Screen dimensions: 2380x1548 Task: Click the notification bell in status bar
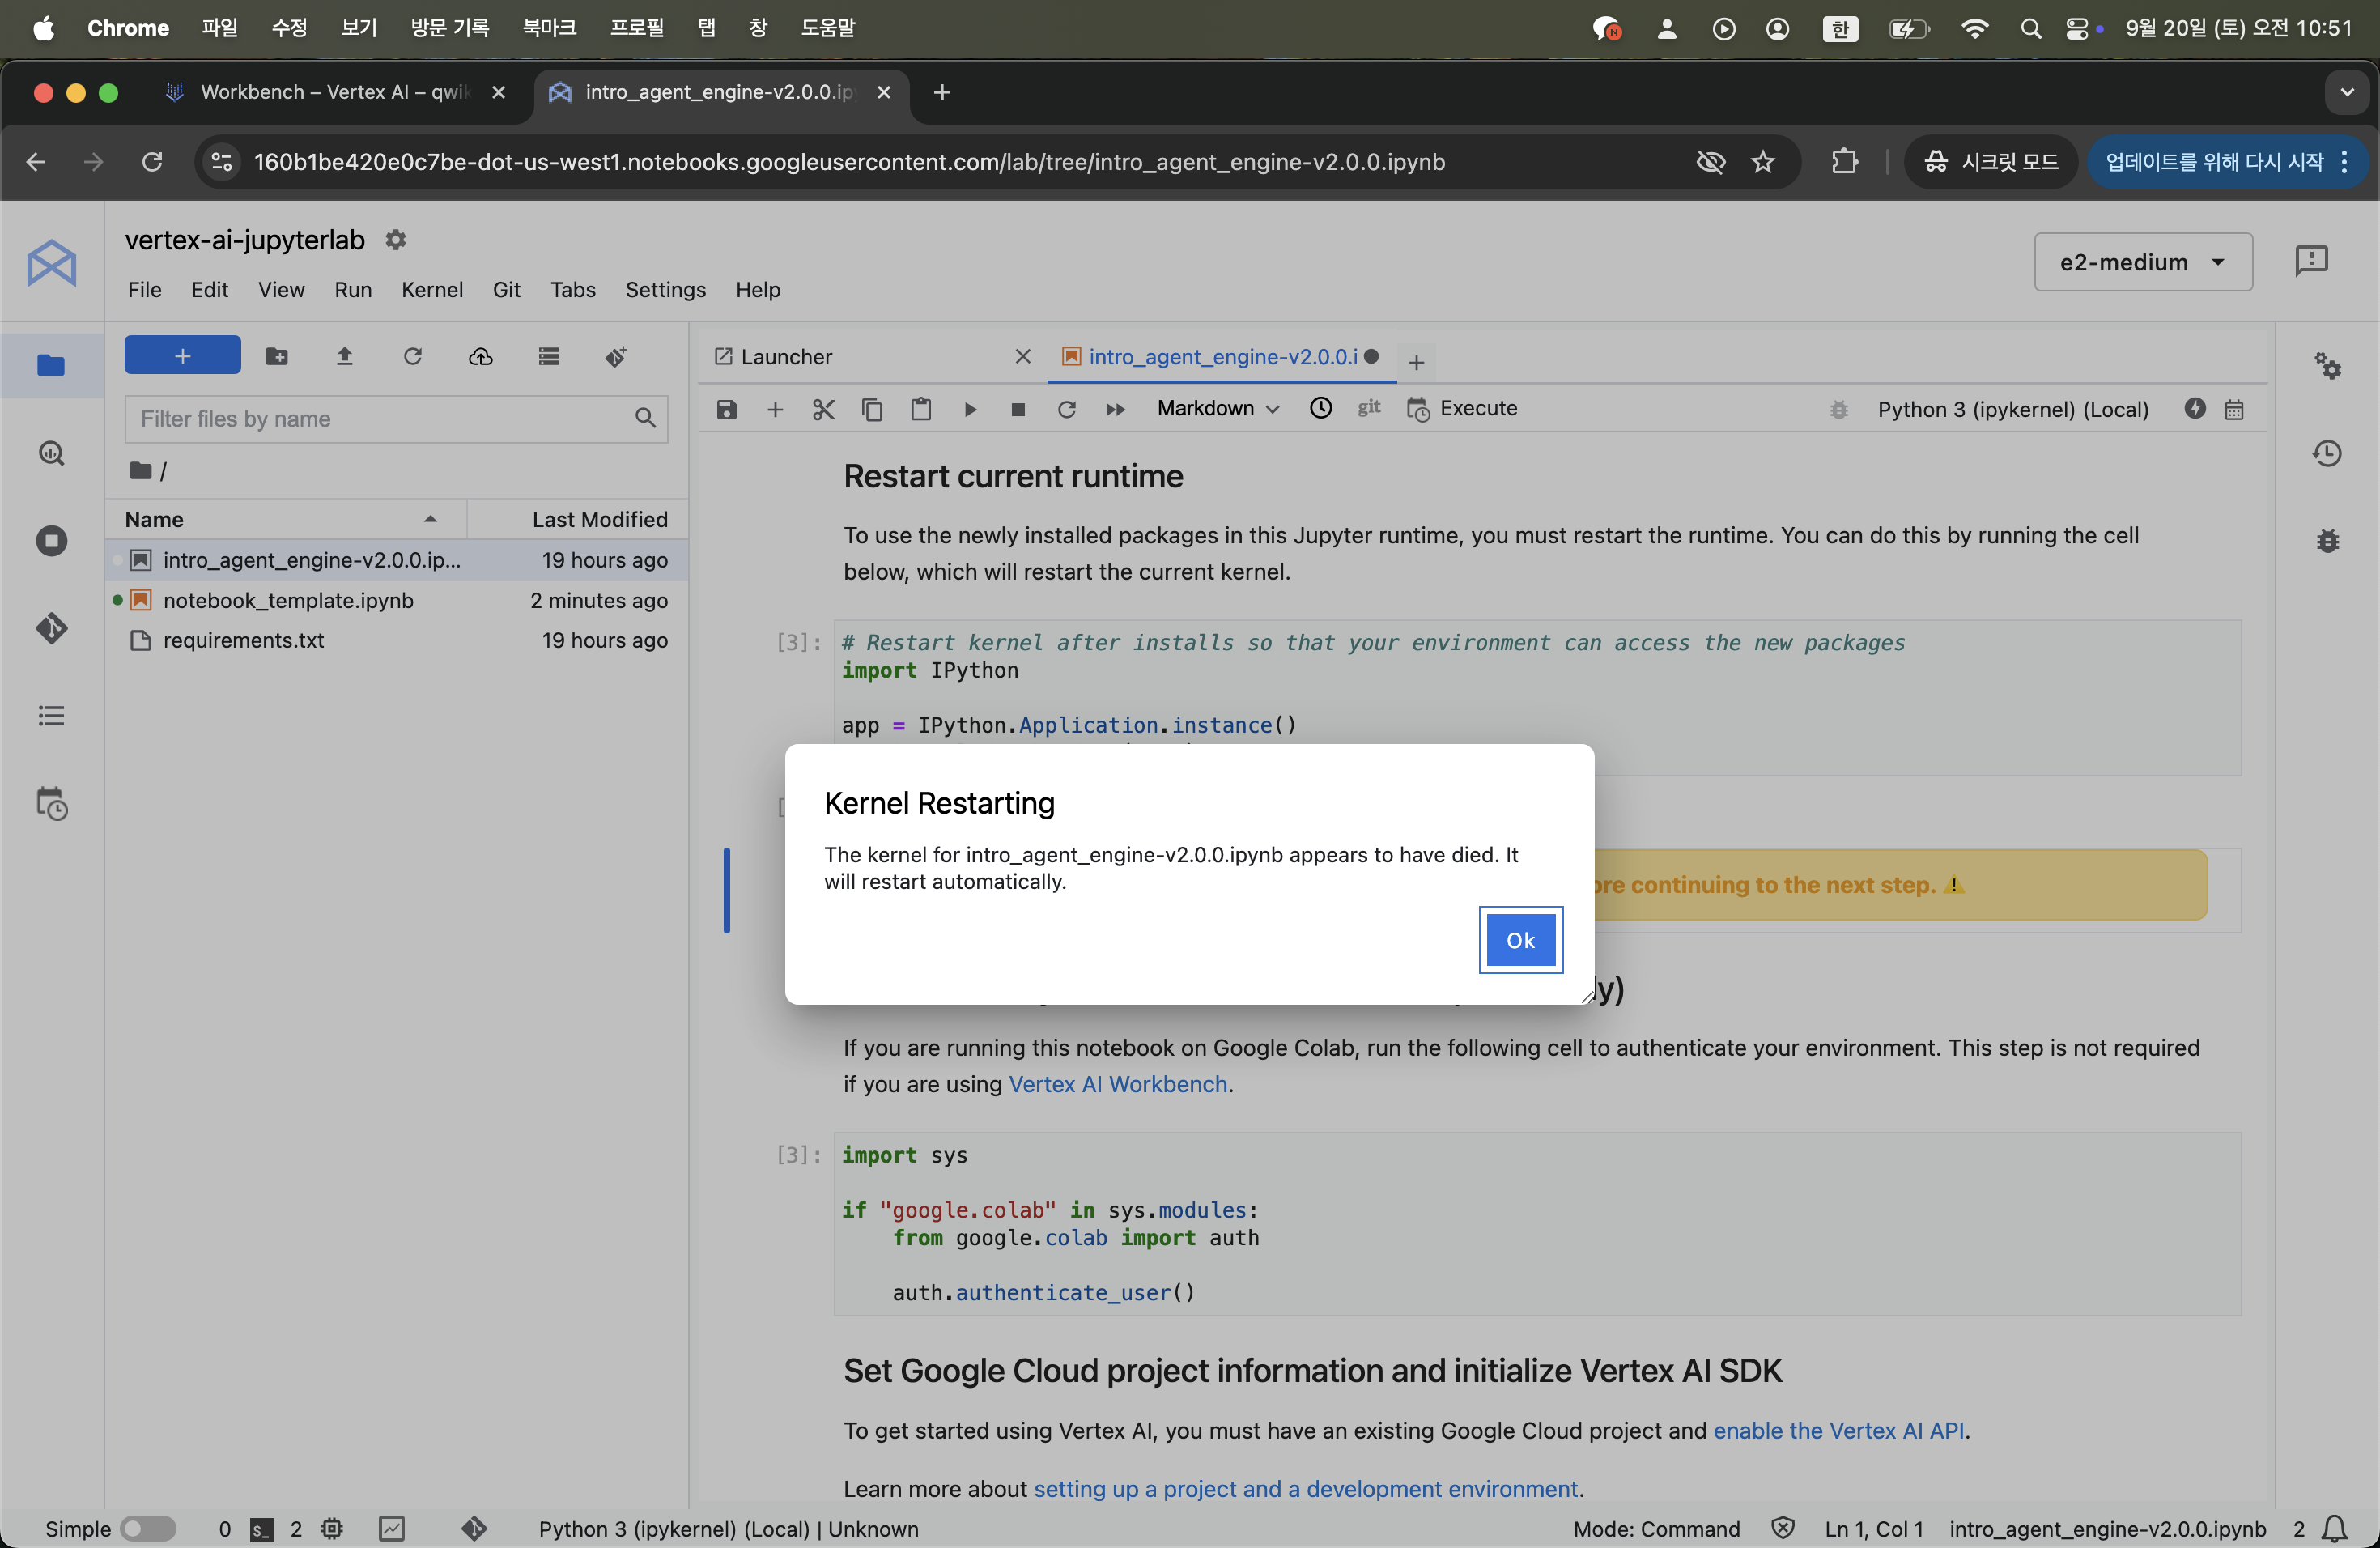(2334, 1528)
